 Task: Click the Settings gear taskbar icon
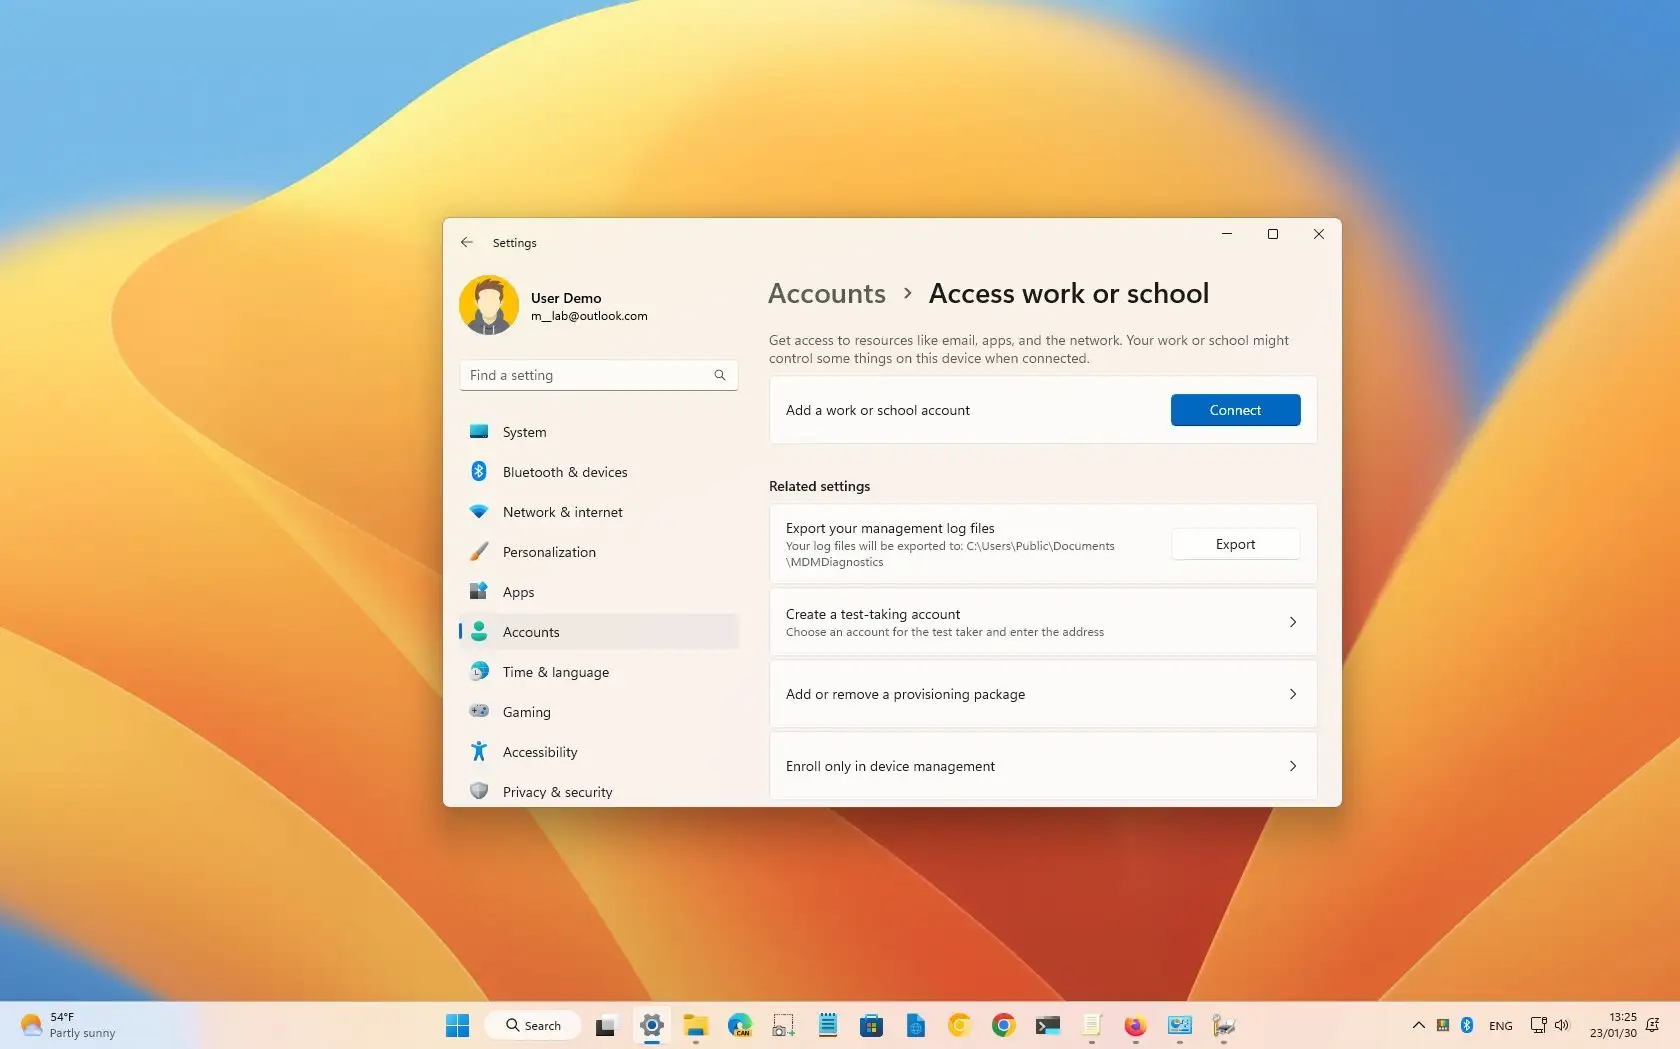click(652, 1025)
